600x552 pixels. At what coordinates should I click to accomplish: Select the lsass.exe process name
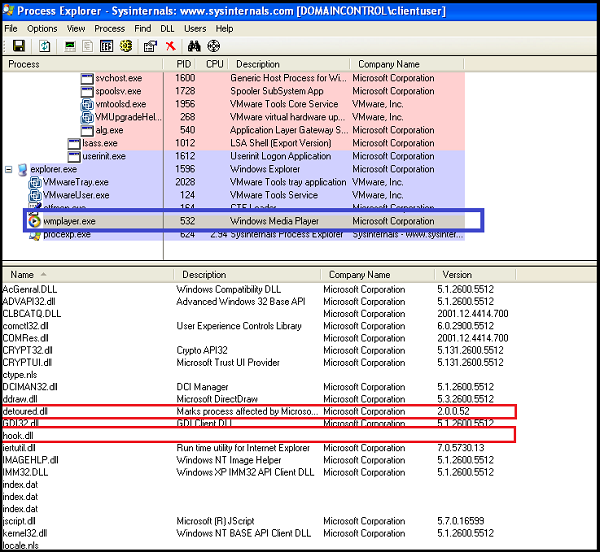point(100,143)
